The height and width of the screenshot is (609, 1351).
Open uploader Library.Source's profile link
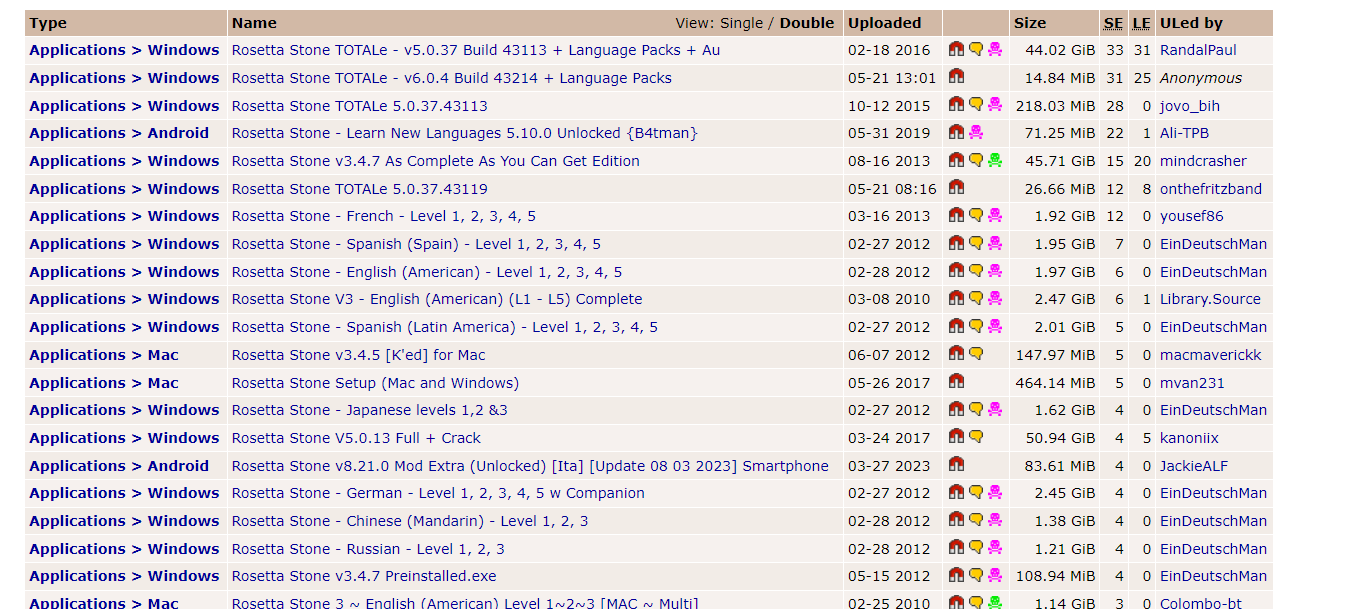1210,299
